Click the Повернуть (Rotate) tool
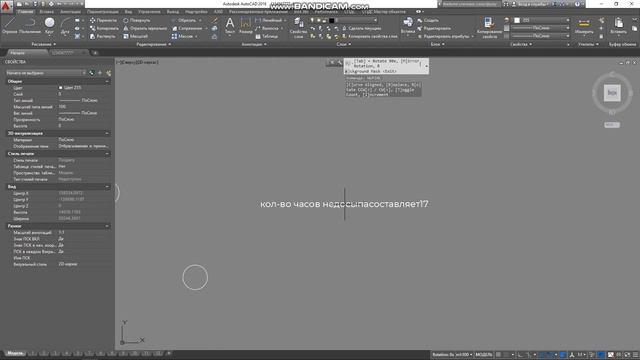 coord(137,20)
